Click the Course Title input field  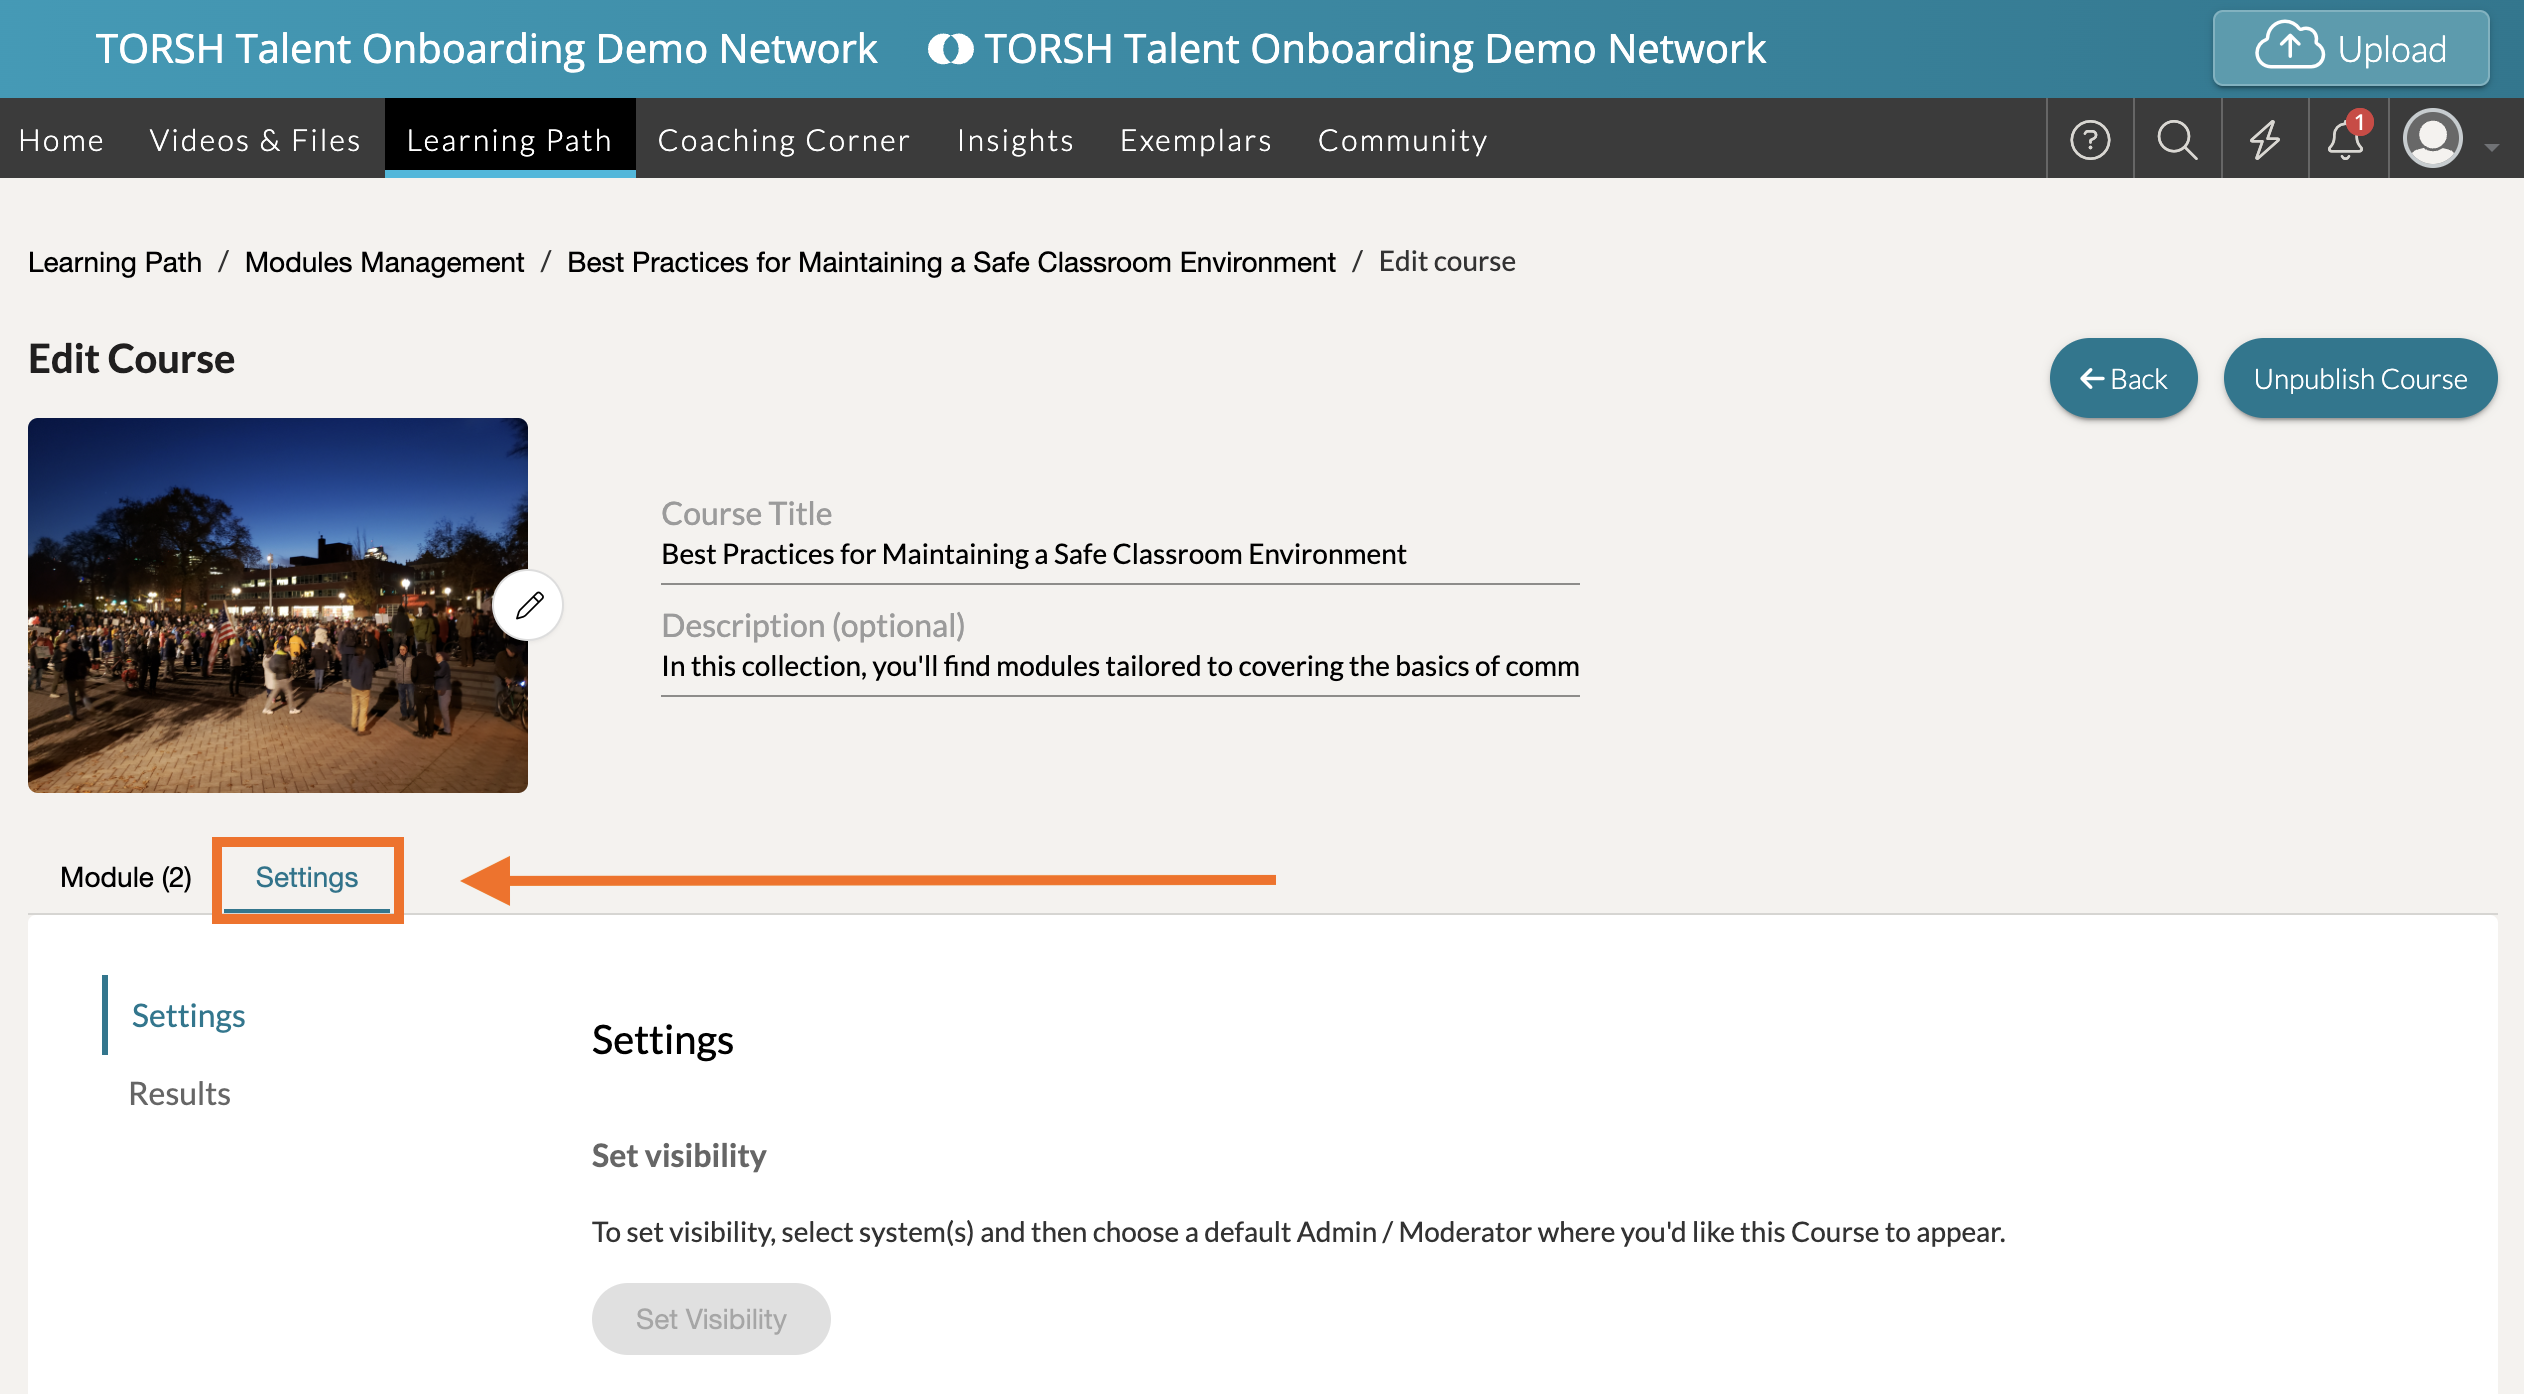click(1119, 555)
